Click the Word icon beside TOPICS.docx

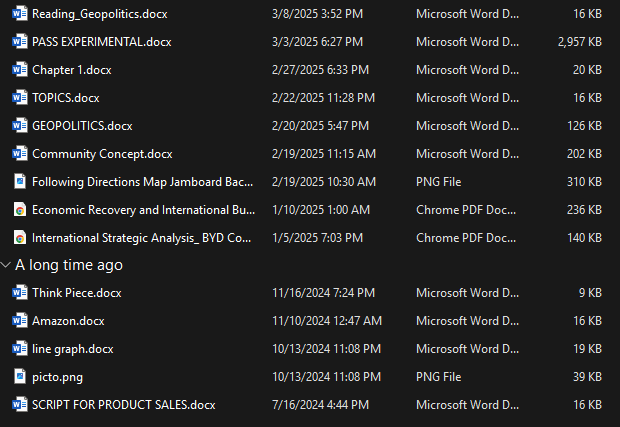coord(20,98)
